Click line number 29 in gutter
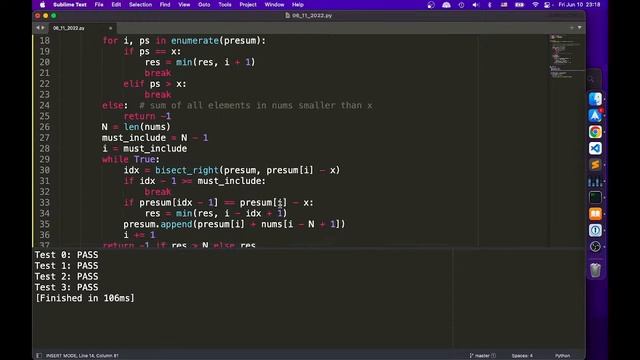 [x=44, y=159]
